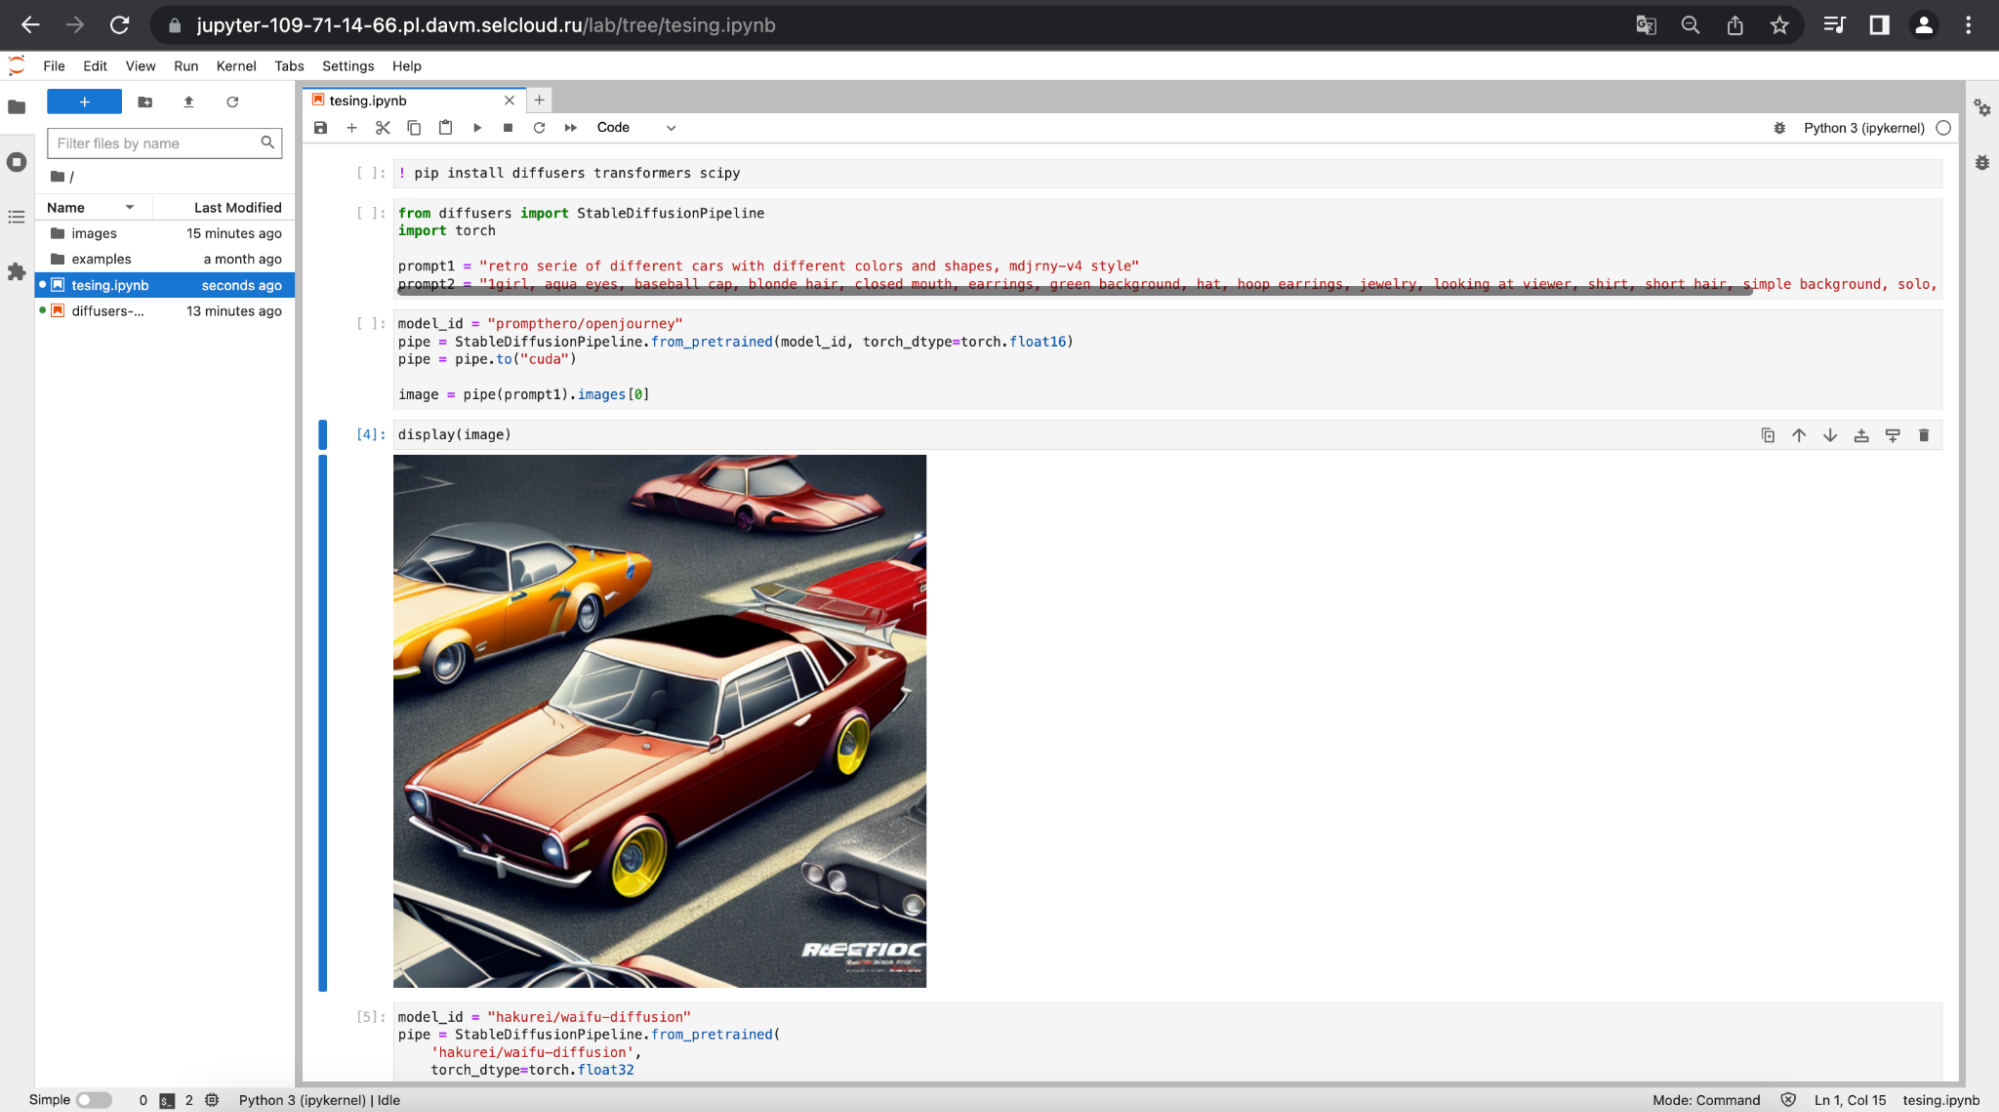1999x1112 pixels.
Task: Cut the selected cell with scissors icon
Action: (x=383, y=128)
